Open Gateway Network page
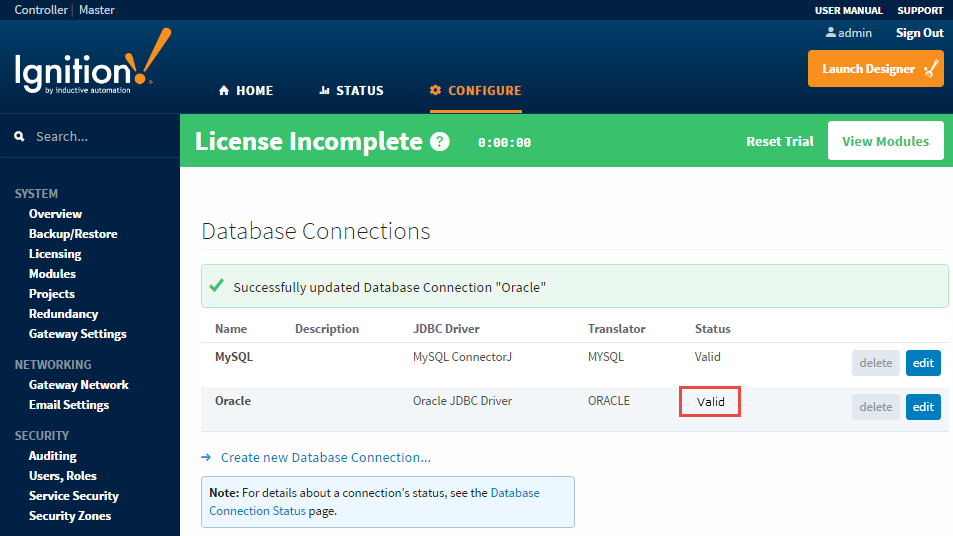The height and width of the screenshot is (536, 953). [79, 385]
